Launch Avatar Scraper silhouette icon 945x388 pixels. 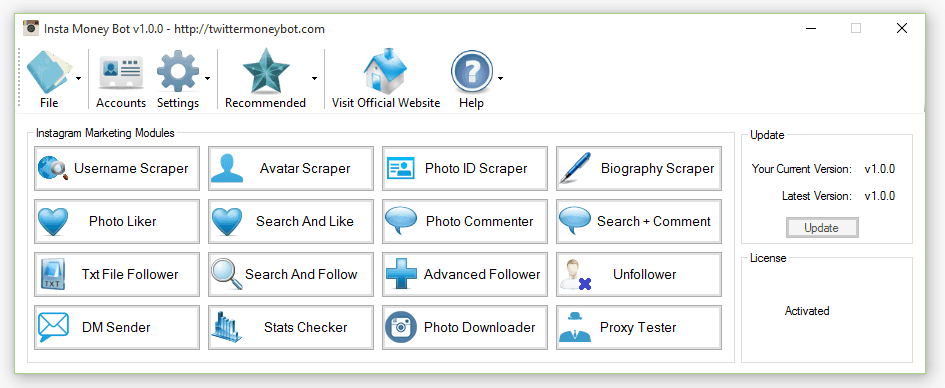227,168
